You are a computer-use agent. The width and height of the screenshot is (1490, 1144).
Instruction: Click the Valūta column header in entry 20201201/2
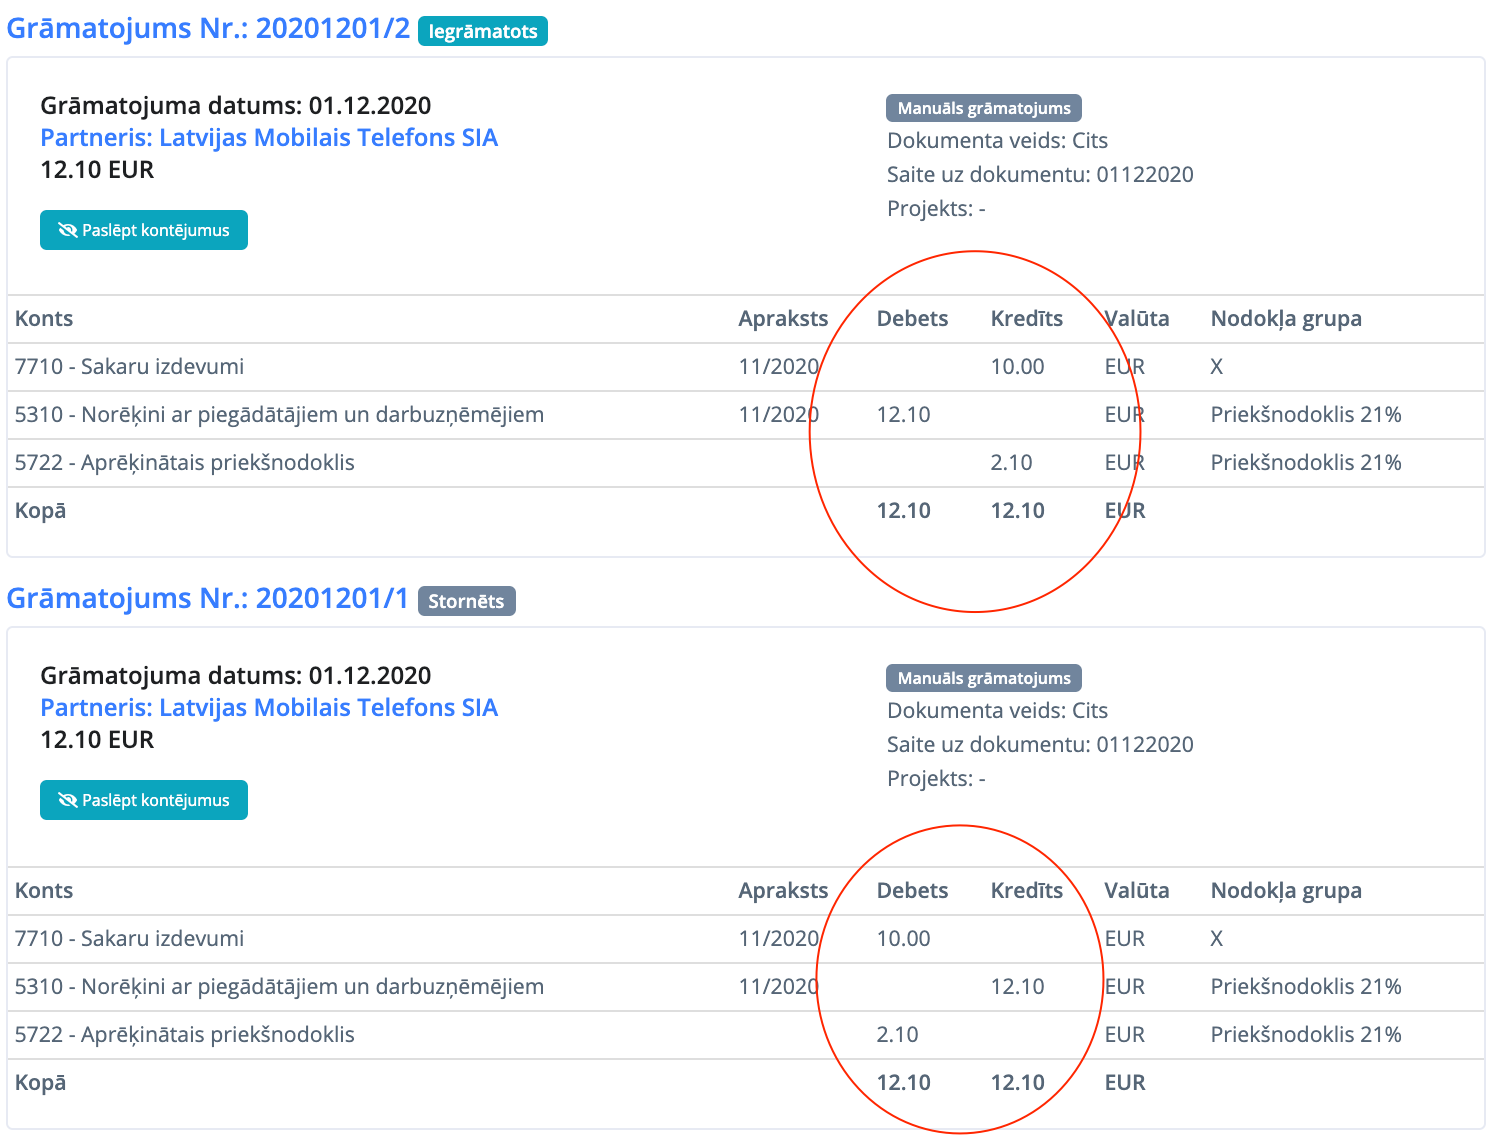coord(1137,319)
